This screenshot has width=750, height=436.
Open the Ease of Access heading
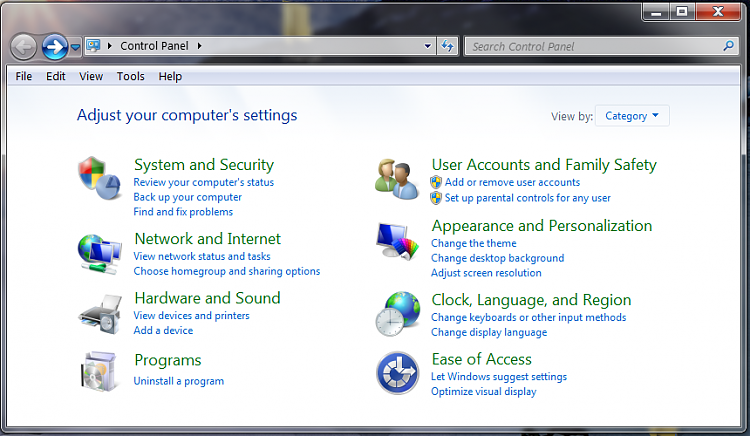(x=482, y=359)
